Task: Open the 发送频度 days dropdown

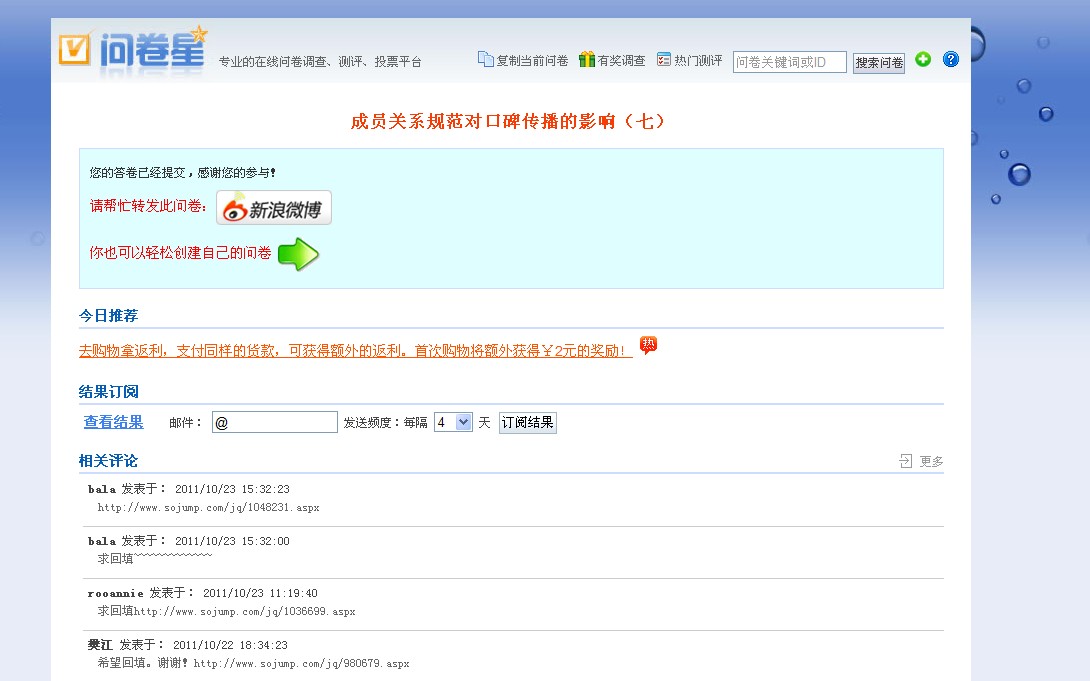Action: click(x=453, y=422)
